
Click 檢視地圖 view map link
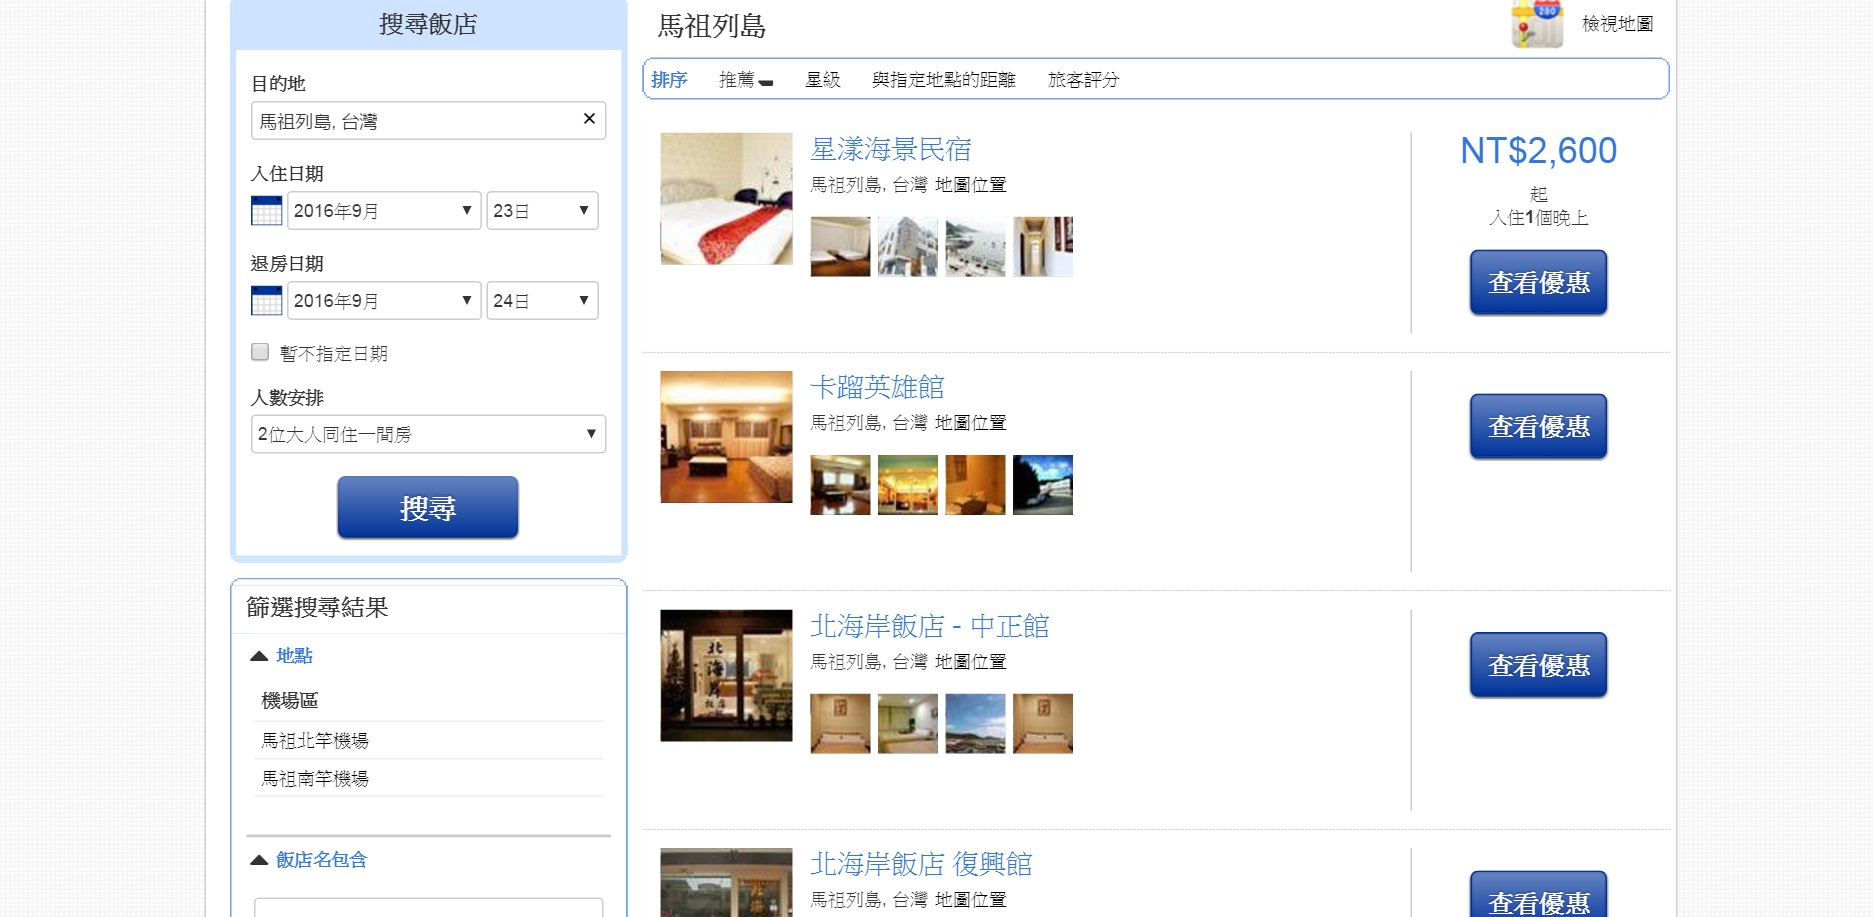(1617, 24)
